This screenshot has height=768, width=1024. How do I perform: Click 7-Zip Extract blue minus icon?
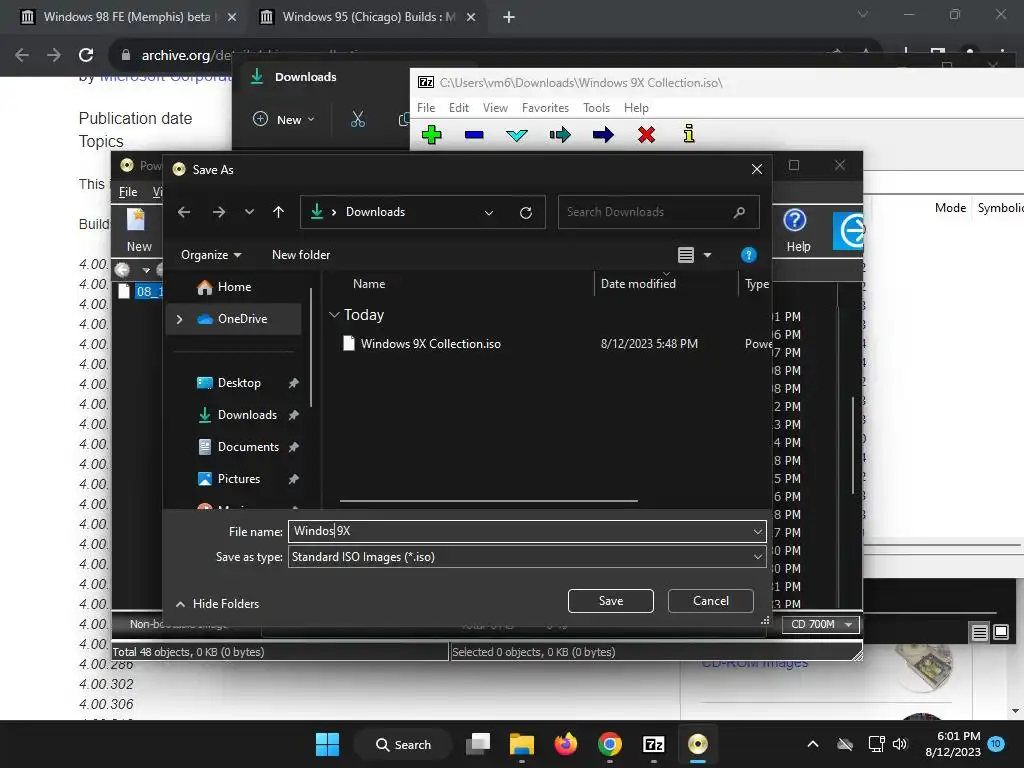point(474,135)
